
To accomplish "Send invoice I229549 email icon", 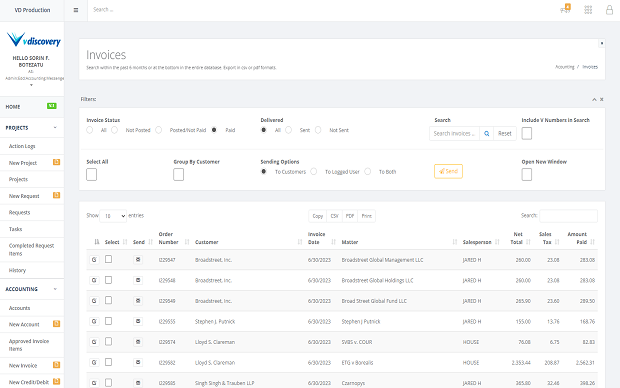I will click(x=138, y=301).
